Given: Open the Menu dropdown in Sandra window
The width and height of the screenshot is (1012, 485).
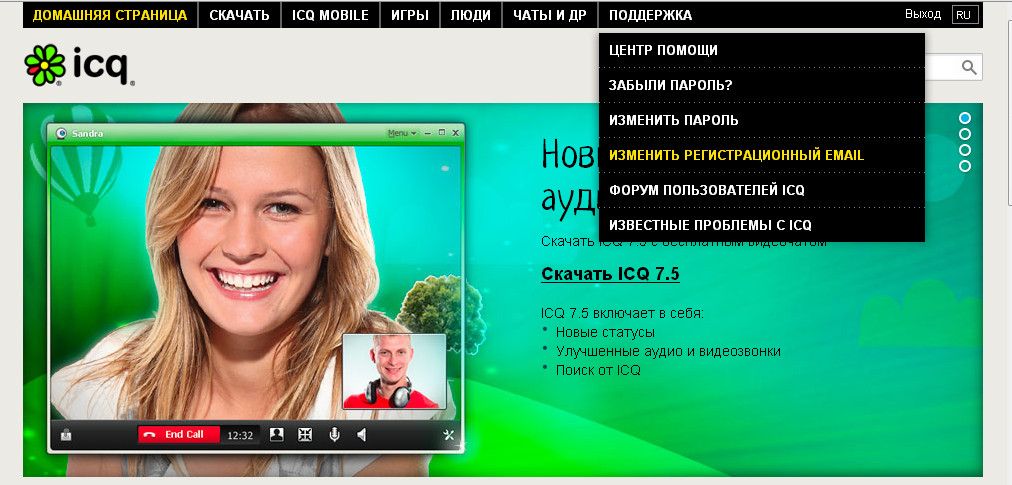Looking at the screenshot, I should [402, 133].
